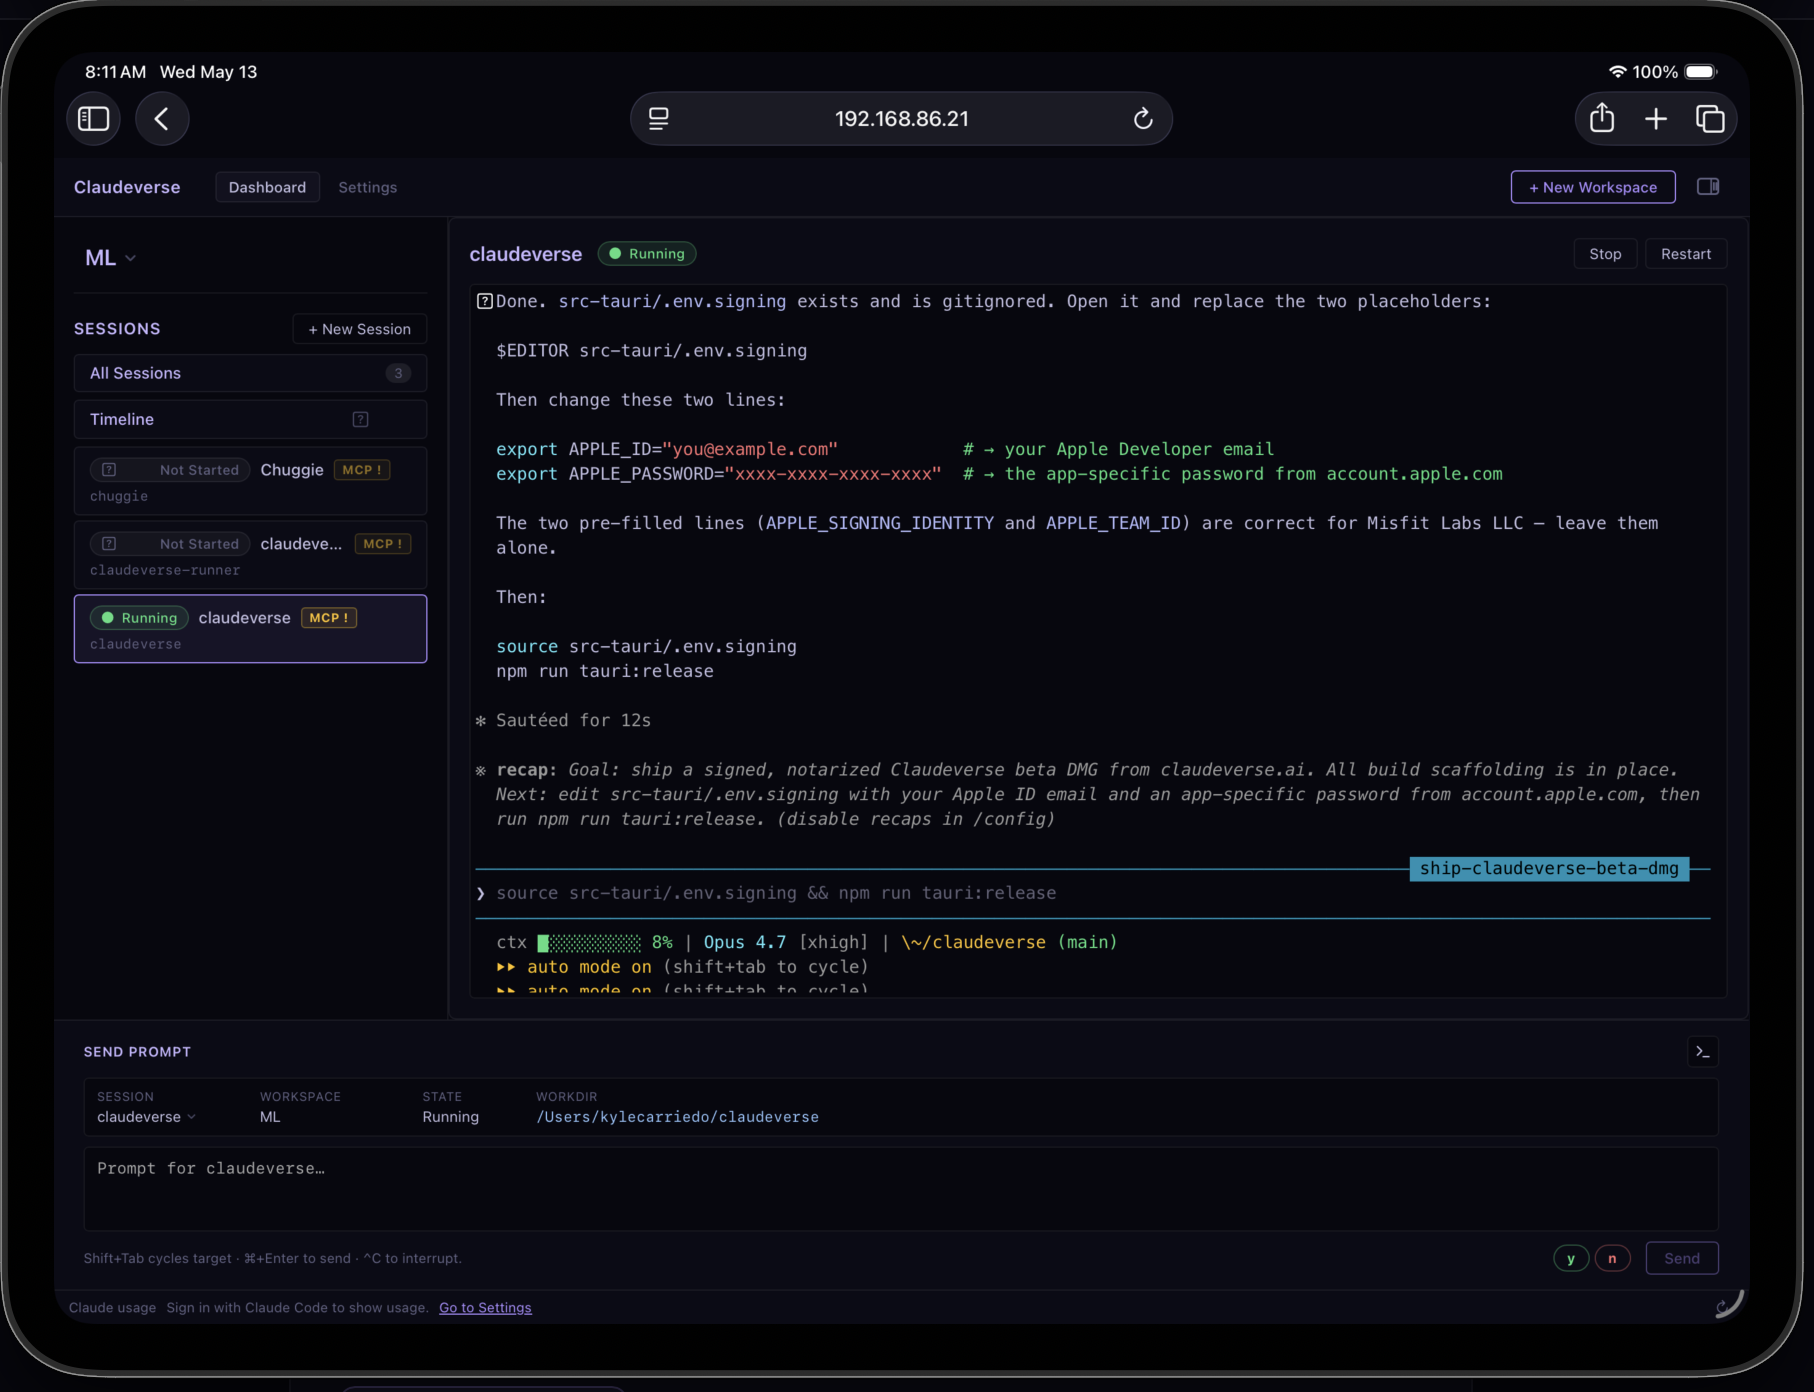Click the clock '8:11 AM' in status bar
1814x1392 pixels.
click(x=115, y=72)
